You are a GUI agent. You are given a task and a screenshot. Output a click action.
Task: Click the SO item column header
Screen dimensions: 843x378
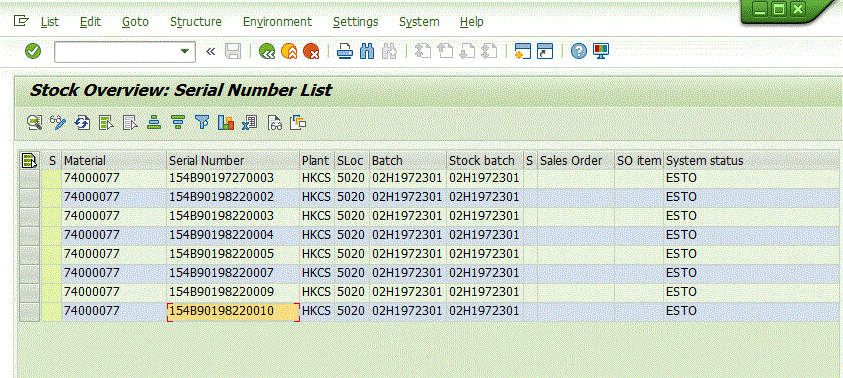click(639, 161)
